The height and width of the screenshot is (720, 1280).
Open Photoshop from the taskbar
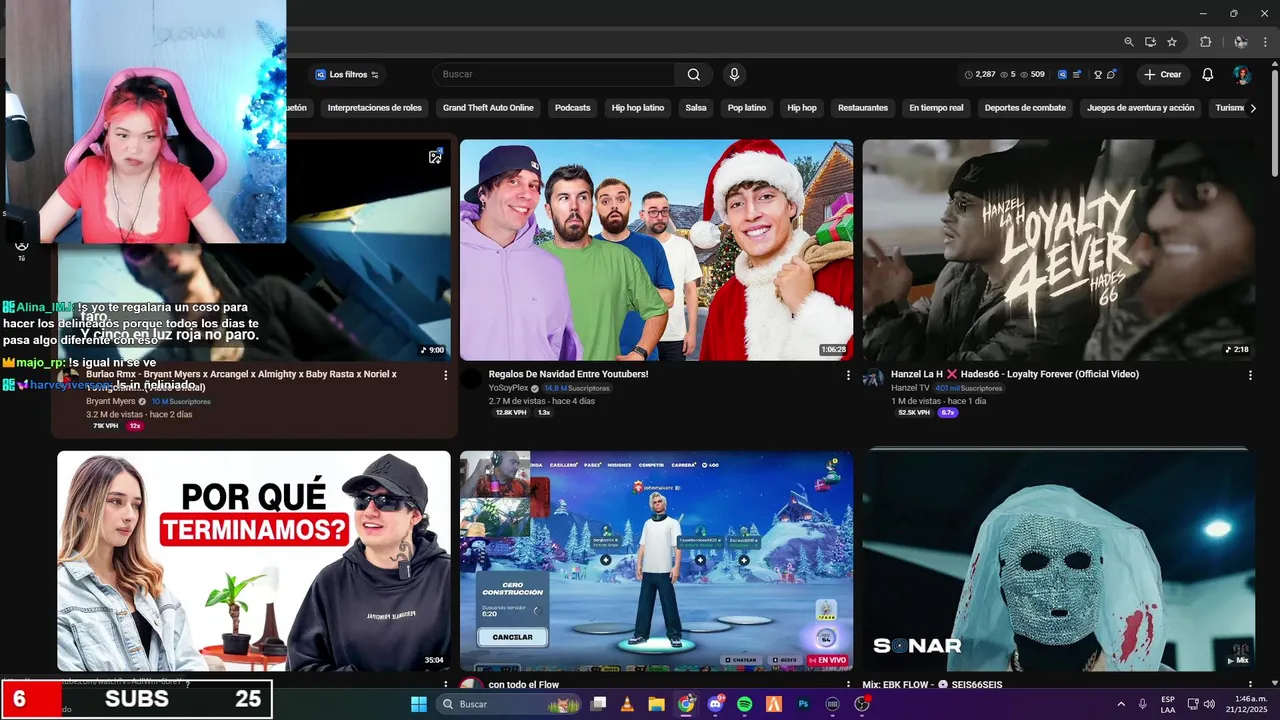(x=803, y=704)
